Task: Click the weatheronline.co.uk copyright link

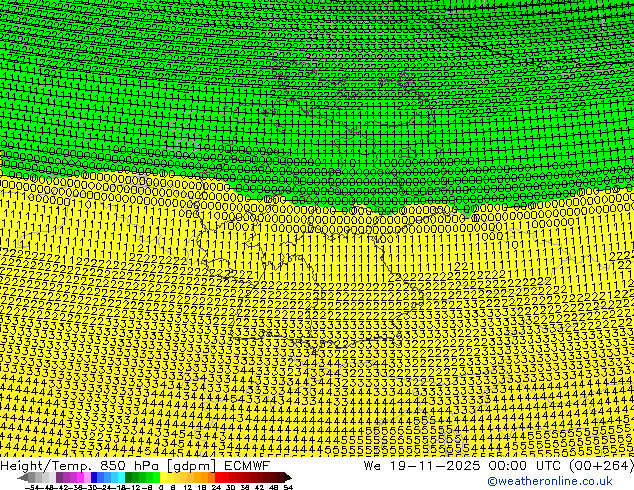Action: [x=550, y=481]
